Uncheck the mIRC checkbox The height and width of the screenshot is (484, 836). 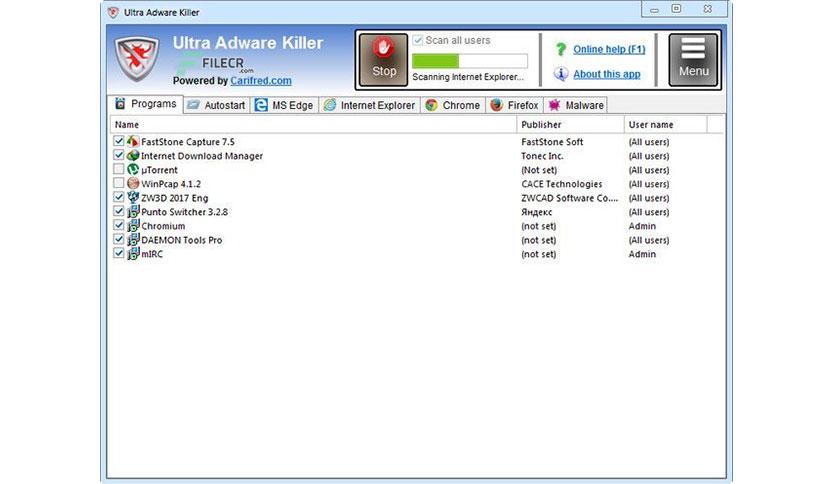(x=118, y=253)
